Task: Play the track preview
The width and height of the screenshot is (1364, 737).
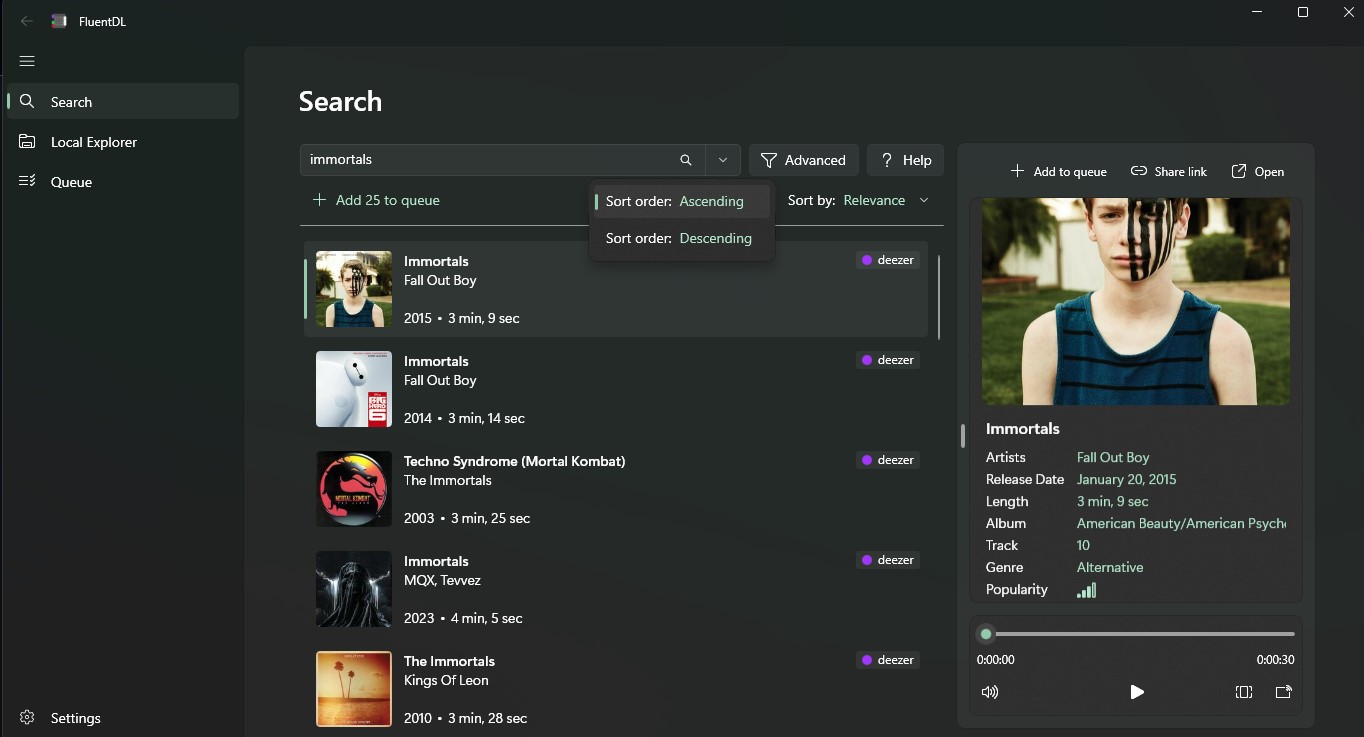Action: (1136, 692)
